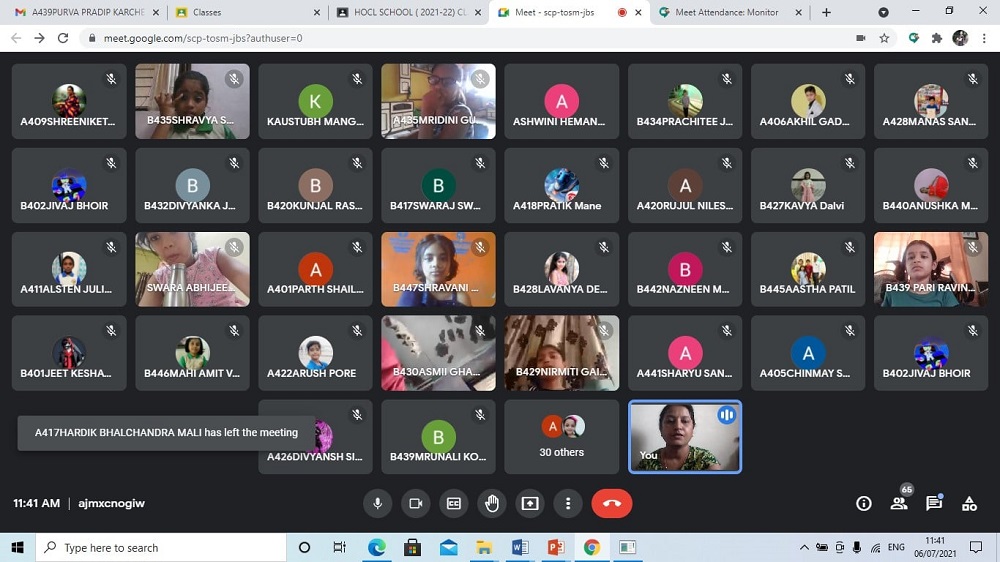Screen dimensions: 1000x562
Task: Click the red leave call button
Action: 612,504
